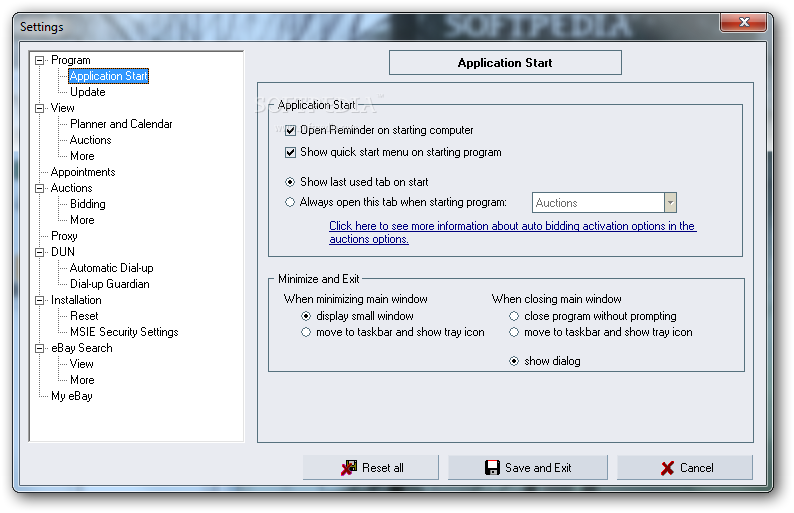Click the Reset all button

coord(371,467)
